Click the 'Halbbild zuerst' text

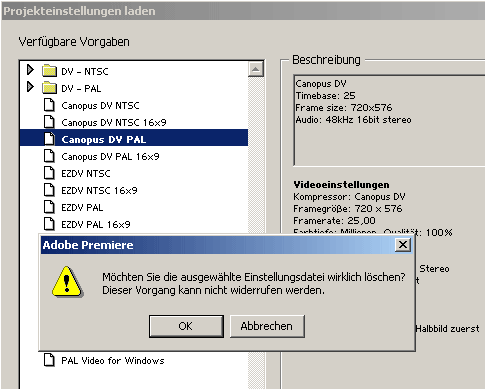coord(447,329)
